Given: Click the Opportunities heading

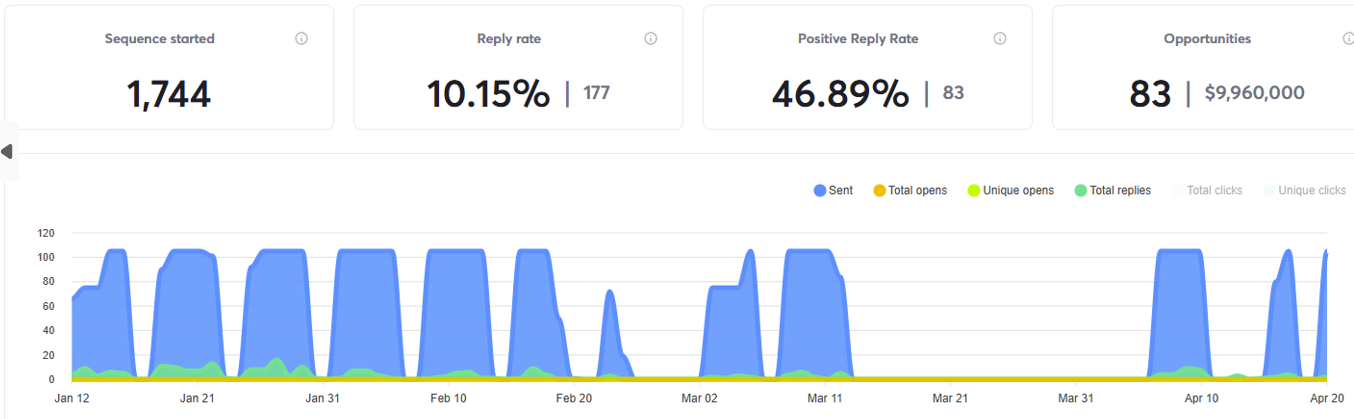Looking at the screenshot, I should click(1207, 39).
